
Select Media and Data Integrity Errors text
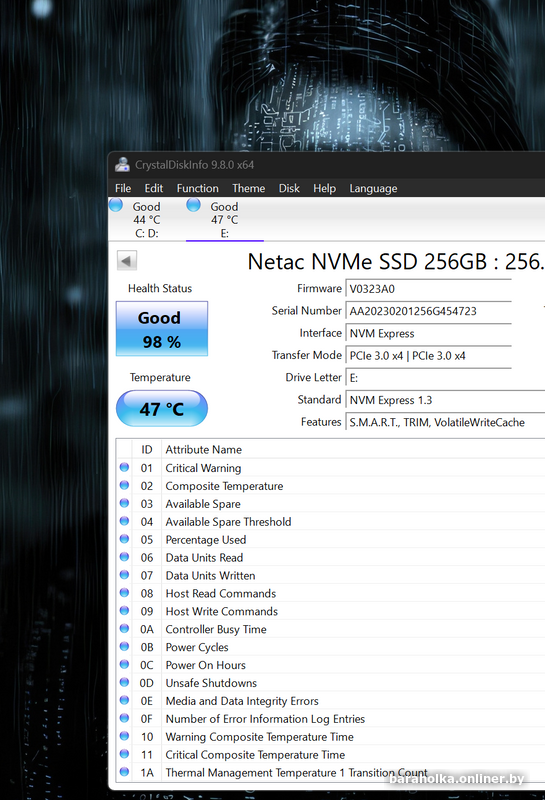point(242,701)
